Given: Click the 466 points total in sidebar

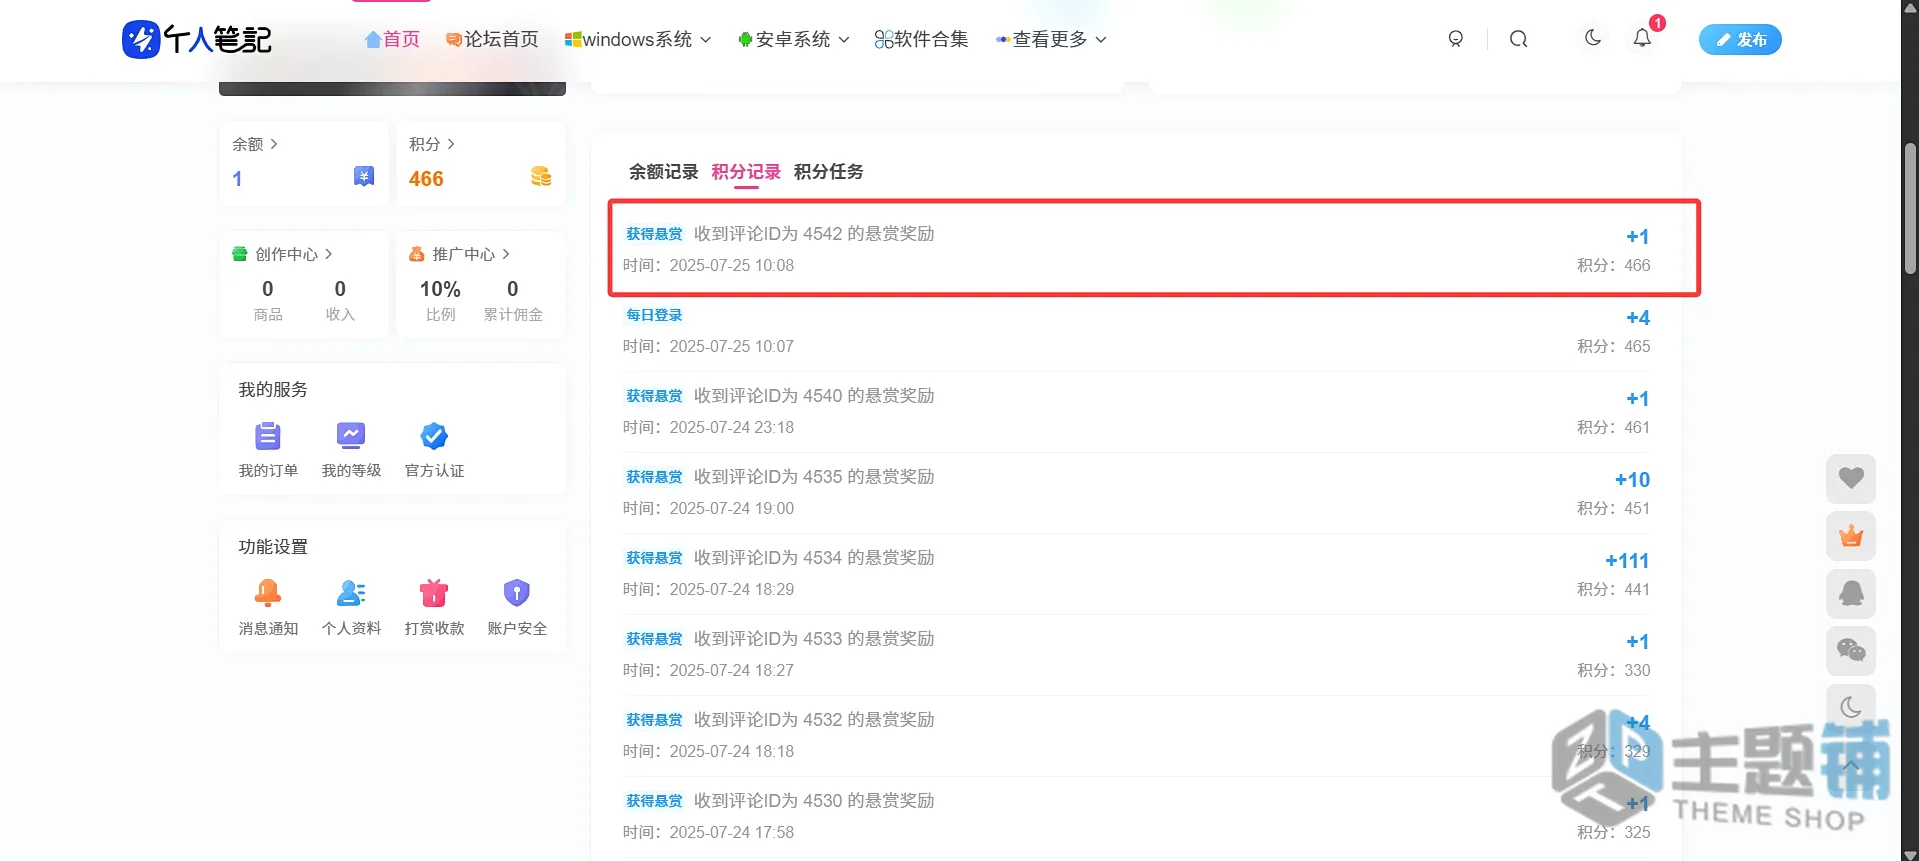Looking at the screenshot, I should coord(426,179).
